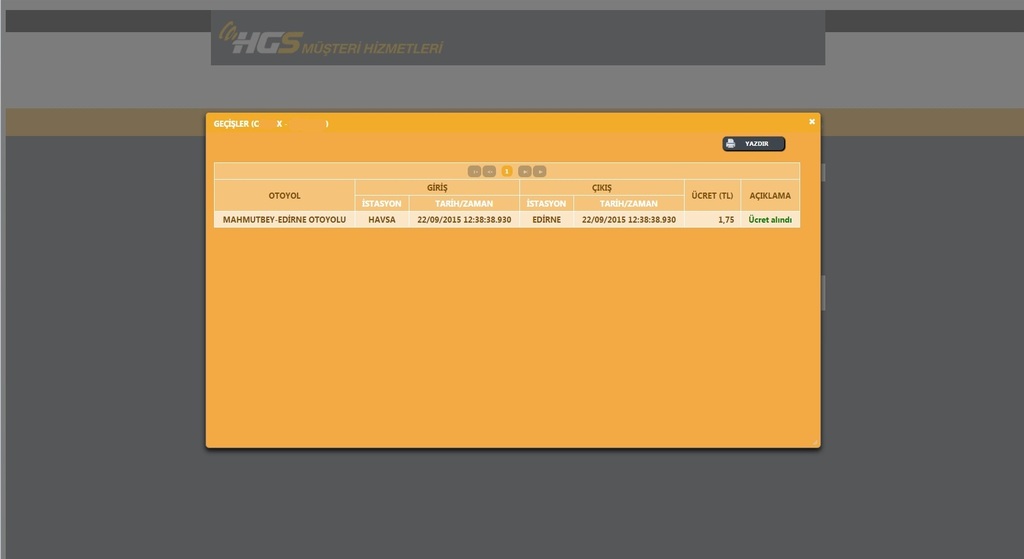This screenshot has height=559, width=1024.
Task: Click the GİRİŞ column group header
Action: point(437,187)
